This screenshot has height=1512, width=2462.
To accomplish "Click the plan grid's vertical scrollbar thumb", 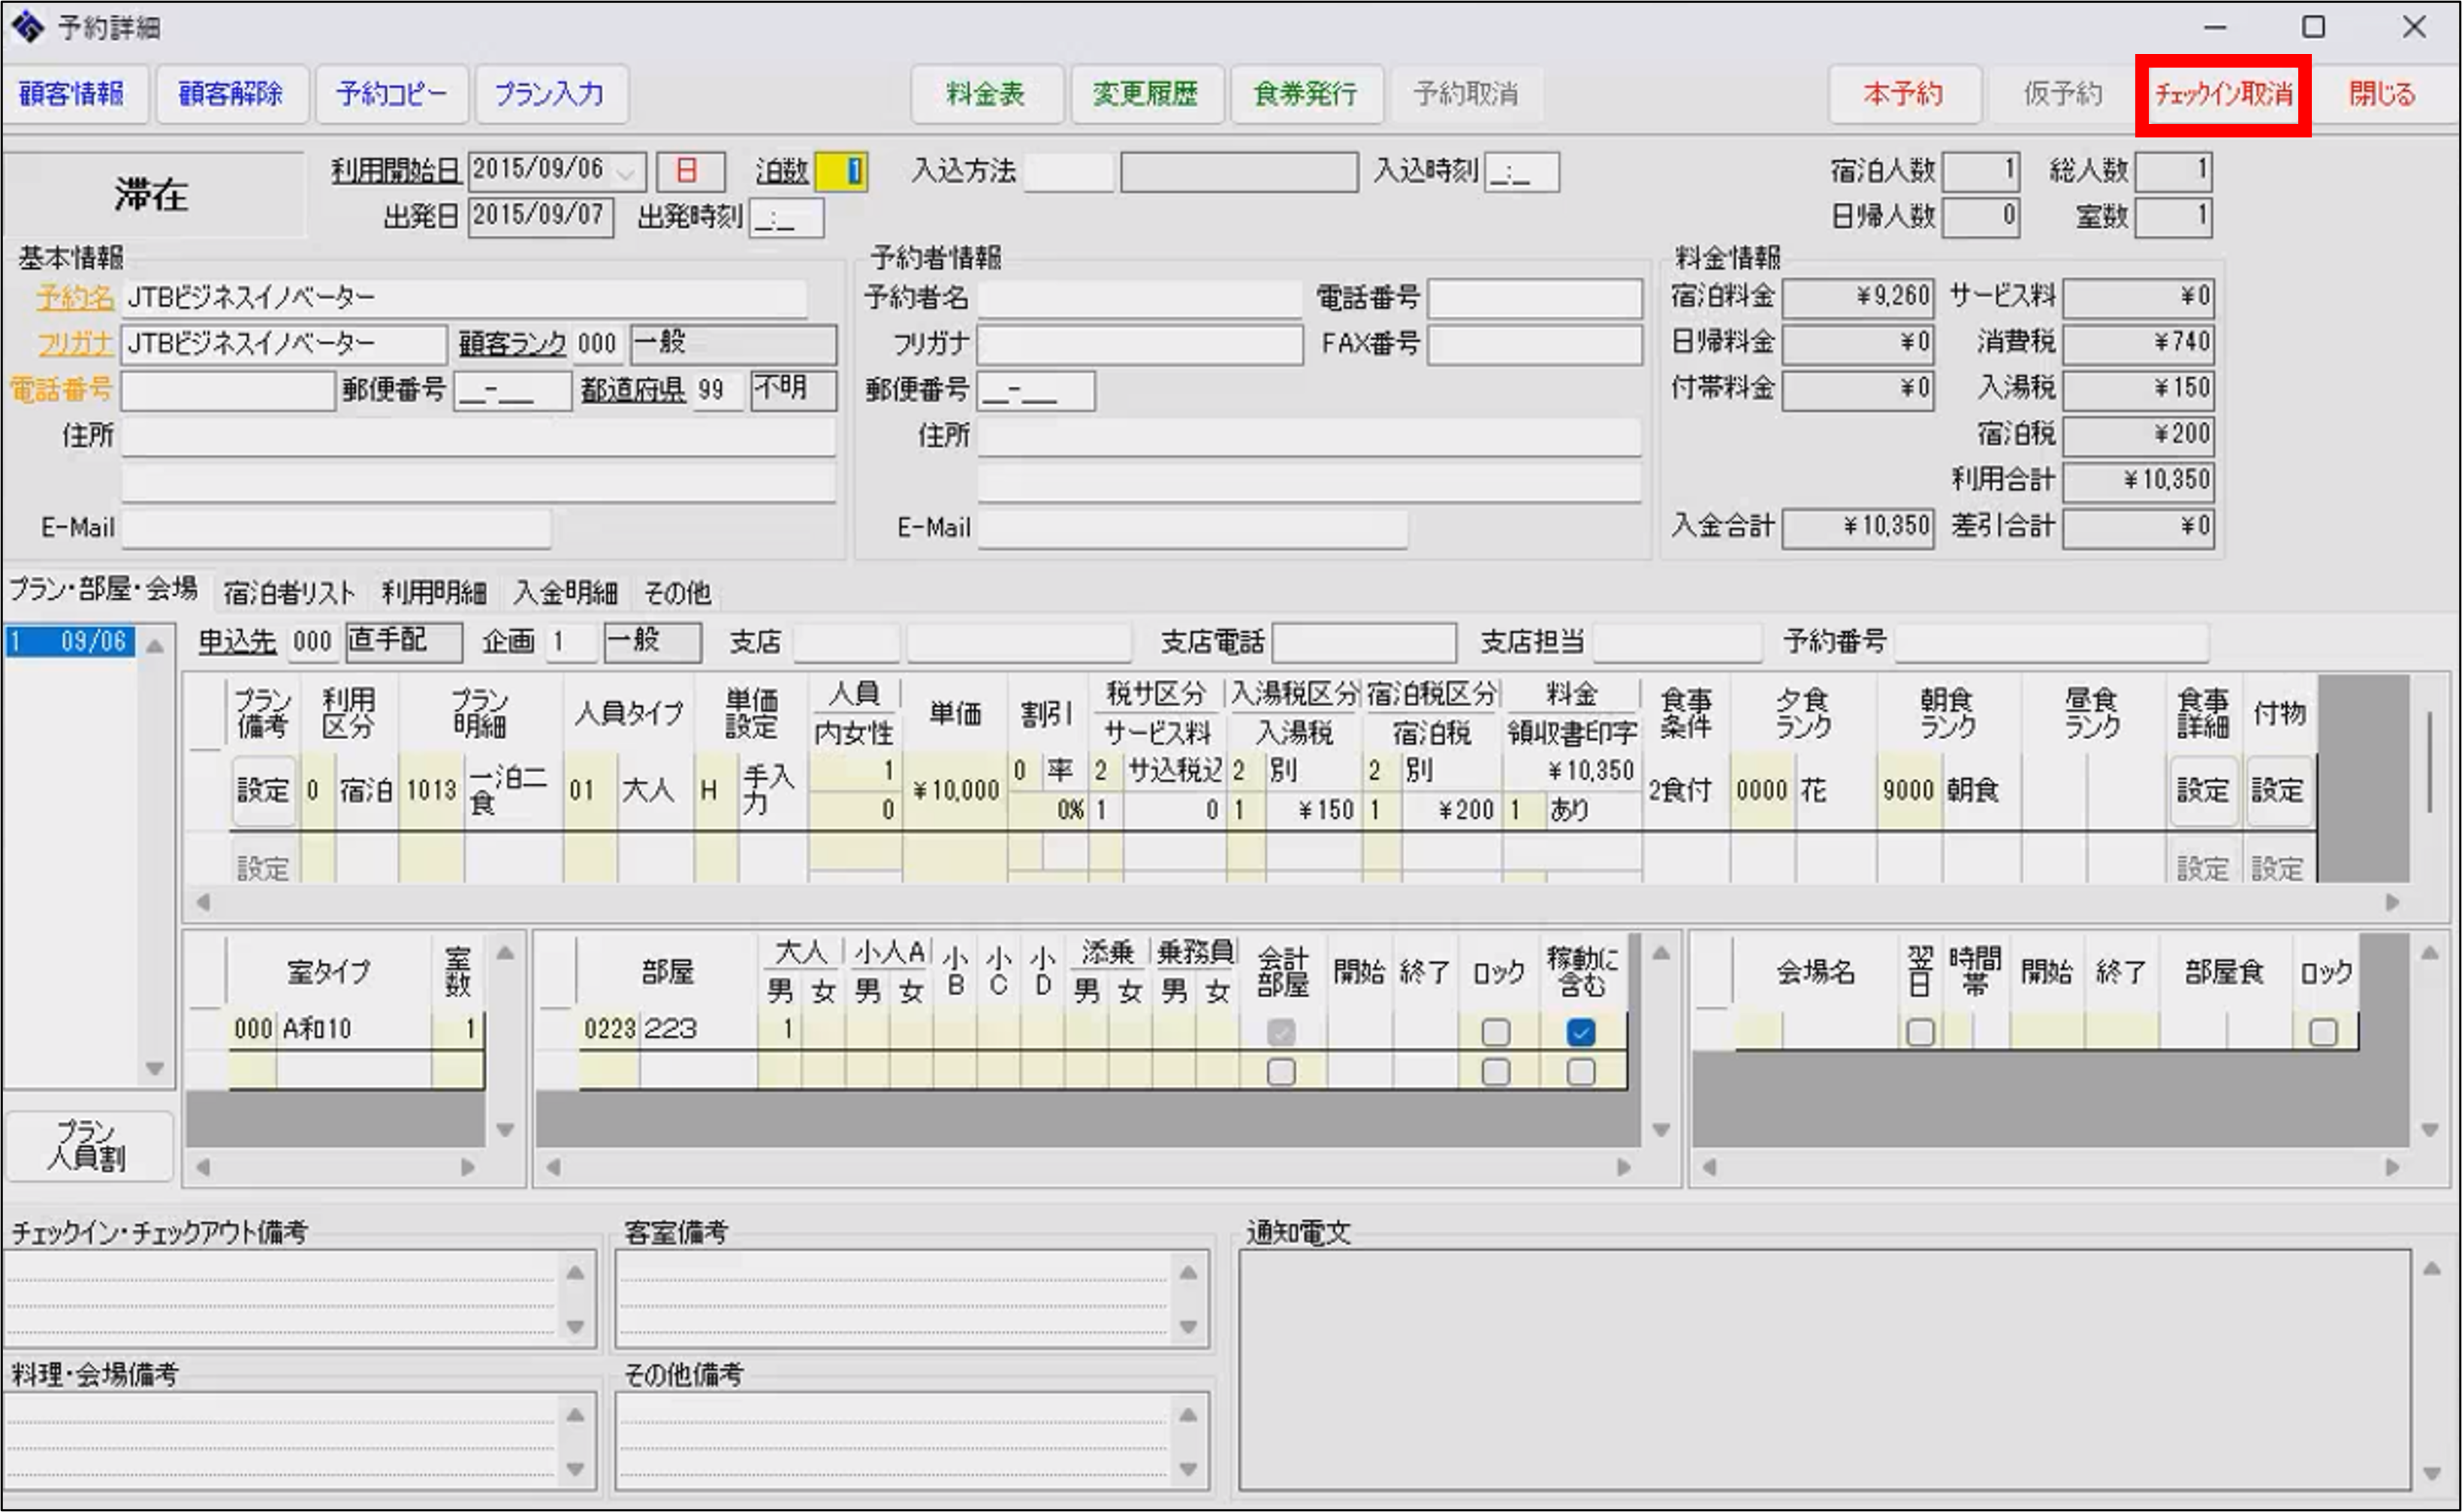I will [x=2430, y=760].
